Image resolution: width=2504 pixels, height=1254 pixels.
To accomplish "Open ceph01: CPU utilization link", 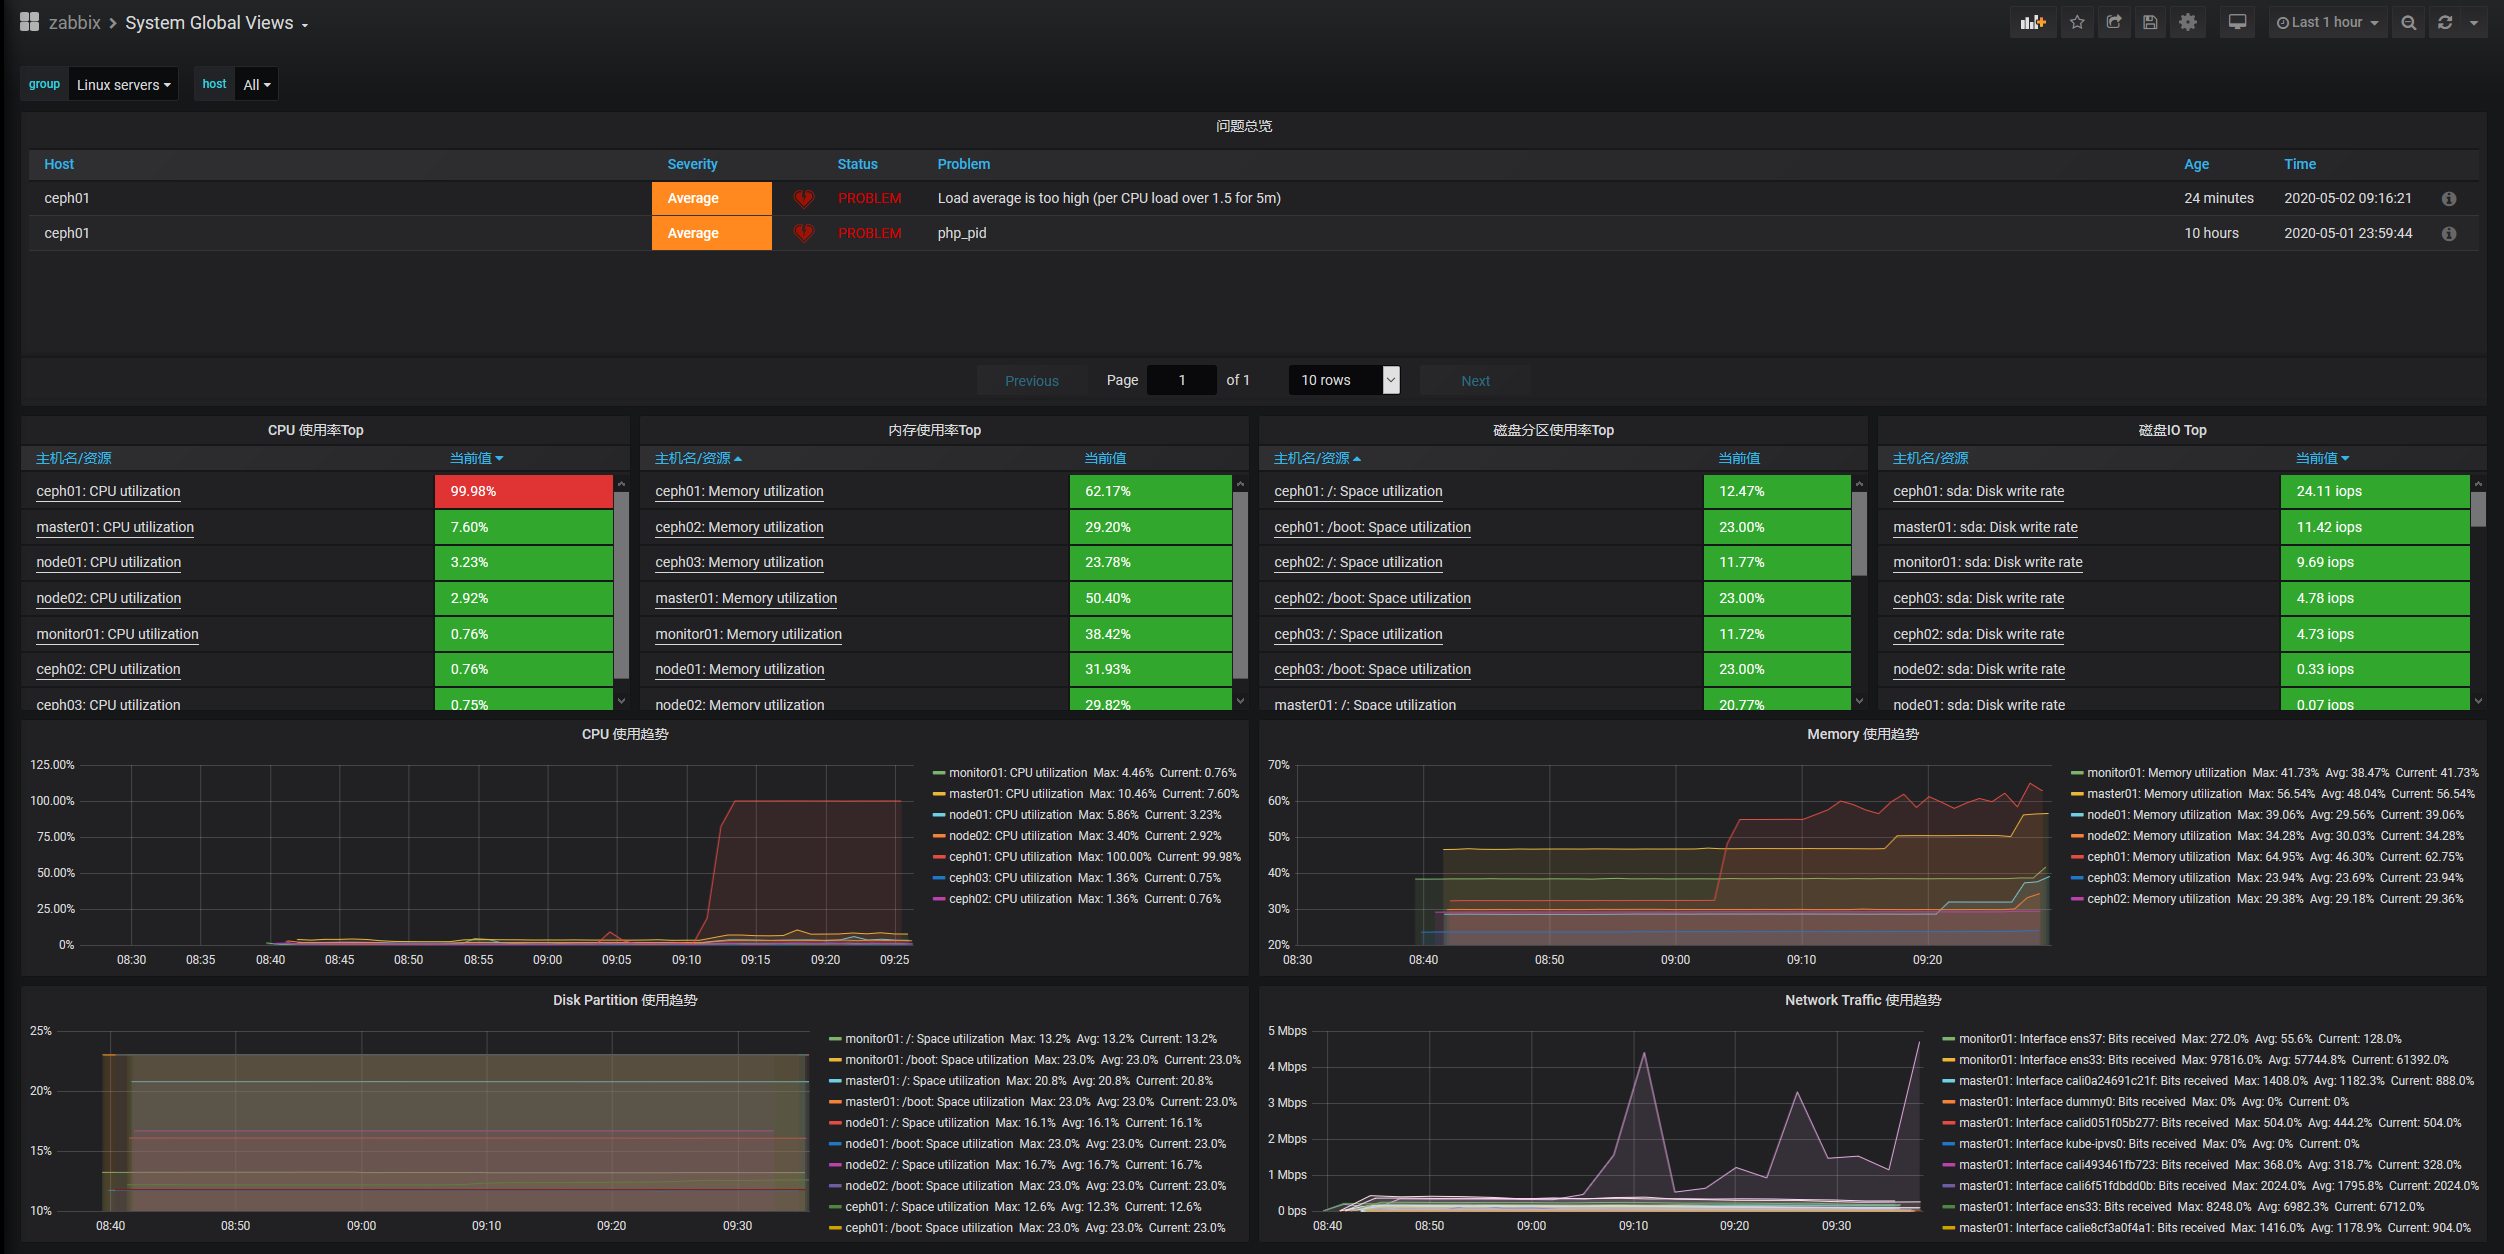I will pyautogui.click(x=108, y=491).
